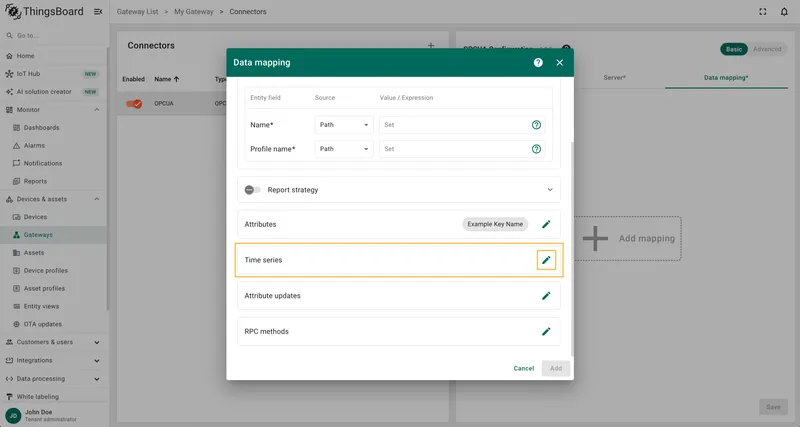Save the connector configuration
The height and width of the screenshot is (427, 800).
[x=773, y=407]
